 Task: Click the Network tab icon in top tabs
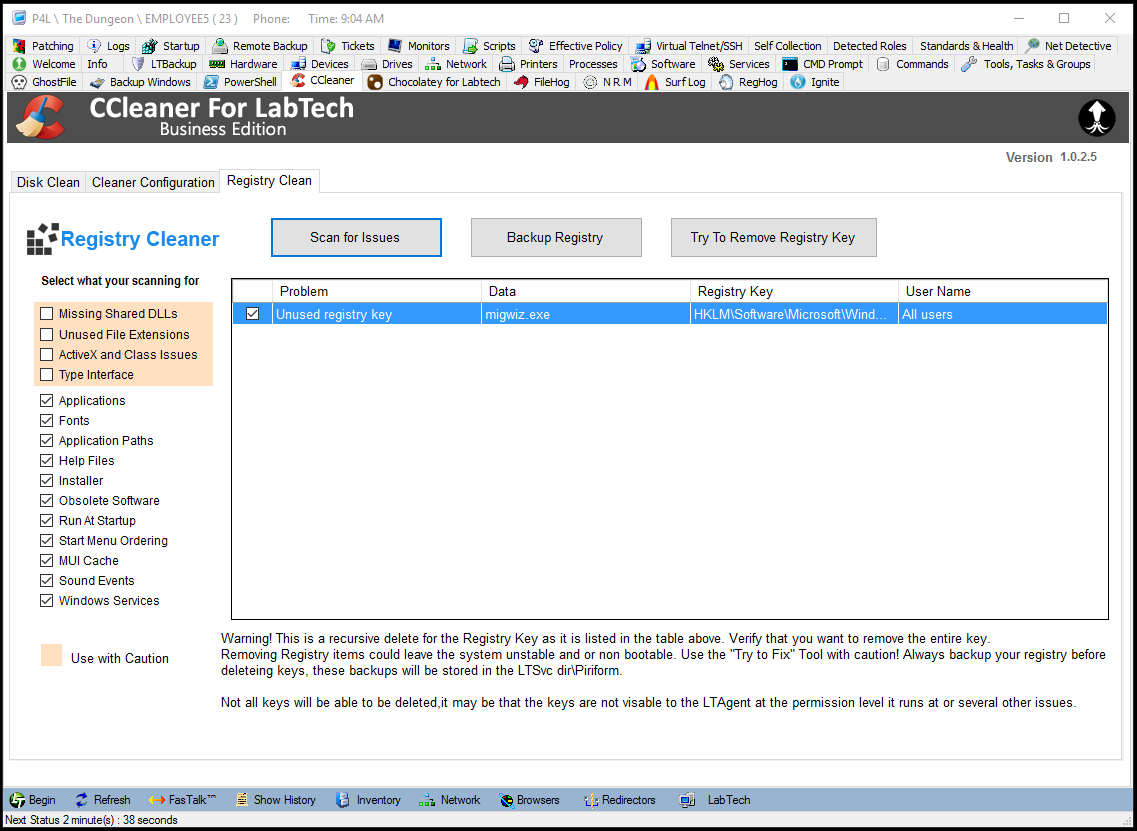tap(433, 64)
